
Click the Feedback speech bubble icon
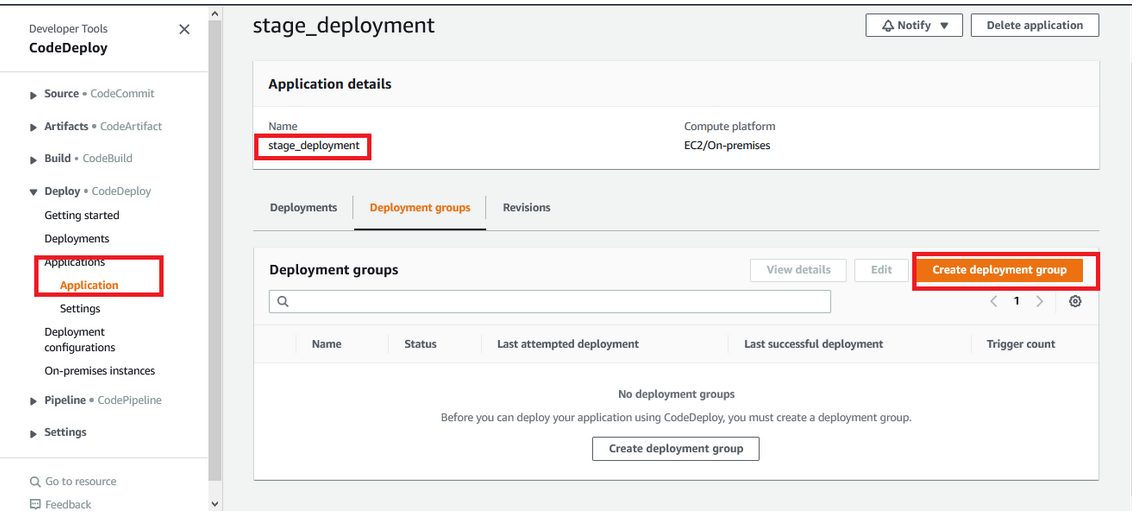coord(35,504)
